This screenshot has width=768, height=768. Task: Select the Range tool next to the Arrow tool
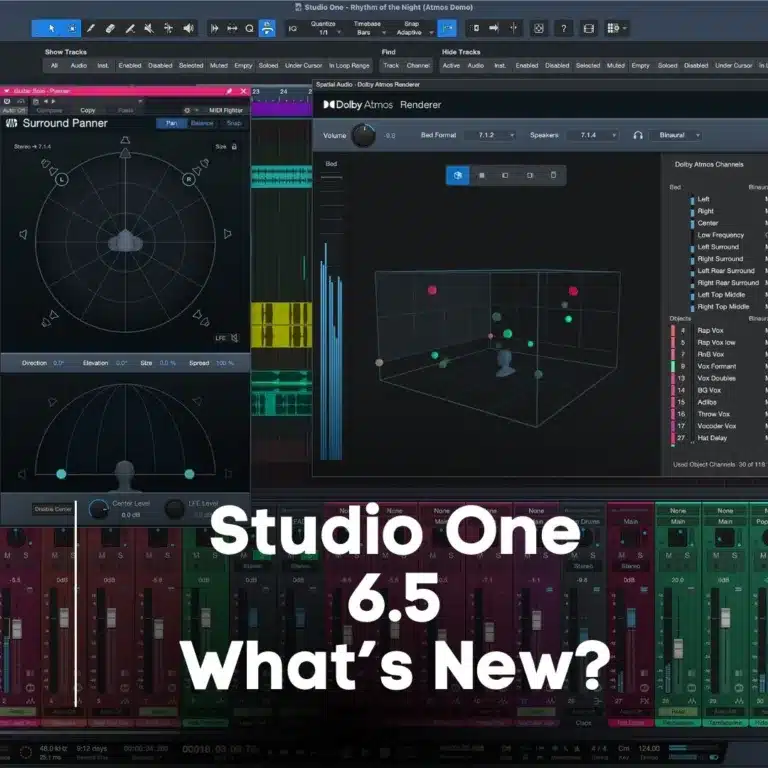click(x=72, y=28)
